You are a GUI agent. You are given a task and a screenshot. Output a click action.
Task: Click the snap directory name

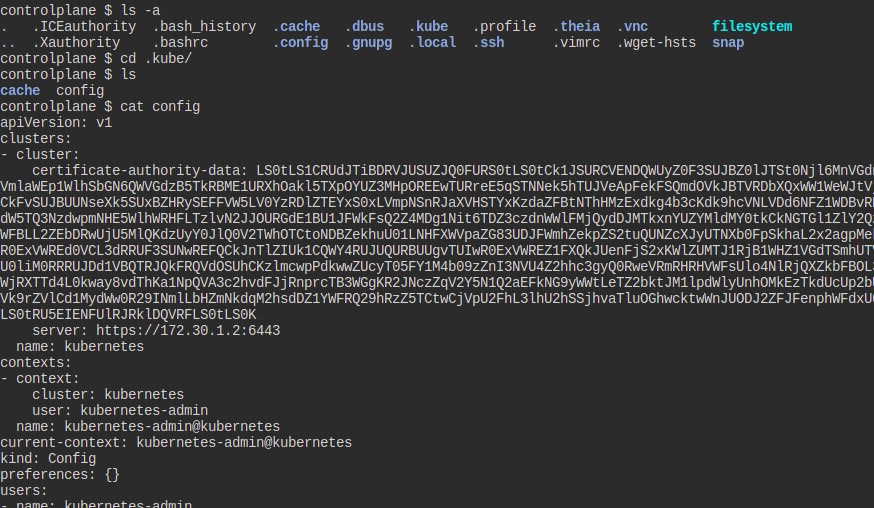728,43
